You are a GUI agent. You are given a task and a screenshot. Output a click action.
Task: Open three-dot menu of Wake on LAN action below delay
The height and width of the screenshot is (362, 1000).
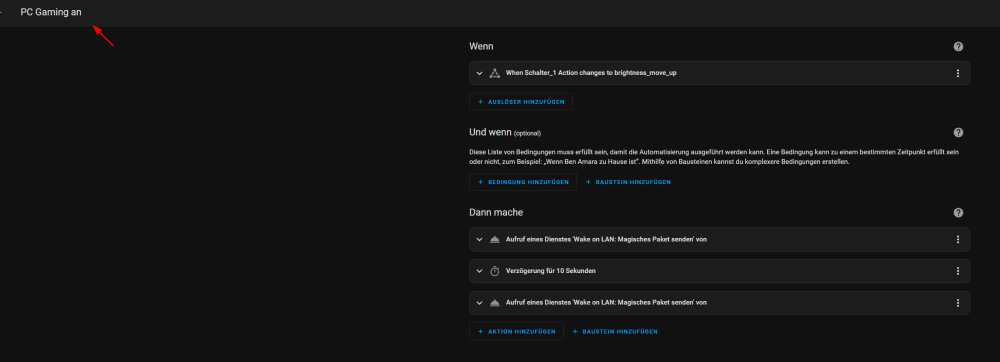[x=957, y=303]
